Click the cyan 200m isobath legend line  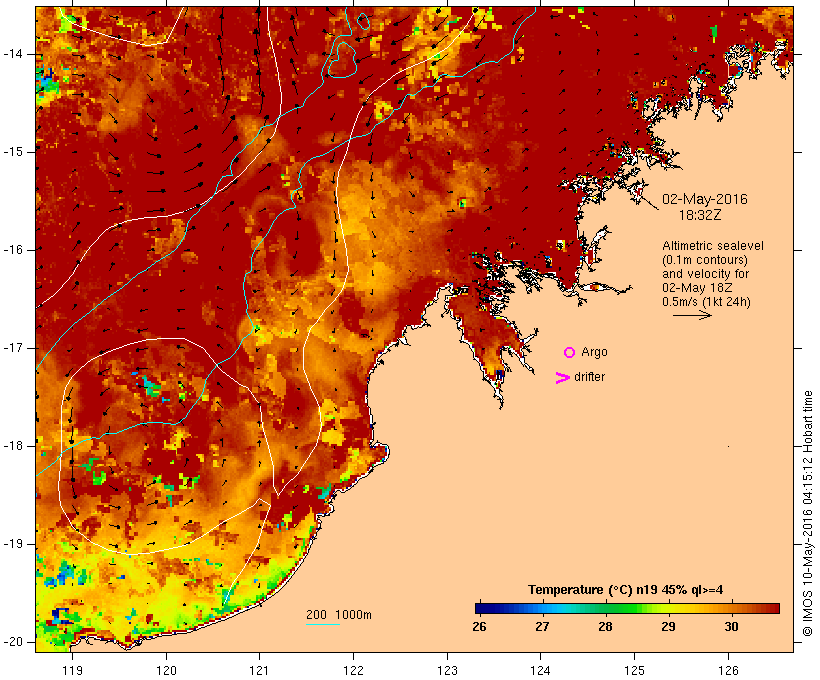323,624
